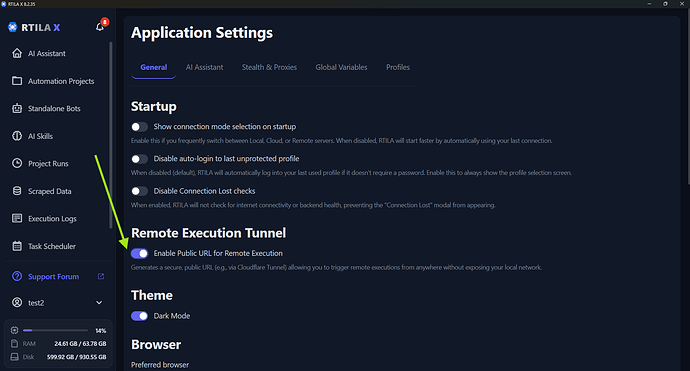Restore down the RTILA X window
This screenshot has width=690, height=371.
[x=665, y=4]
